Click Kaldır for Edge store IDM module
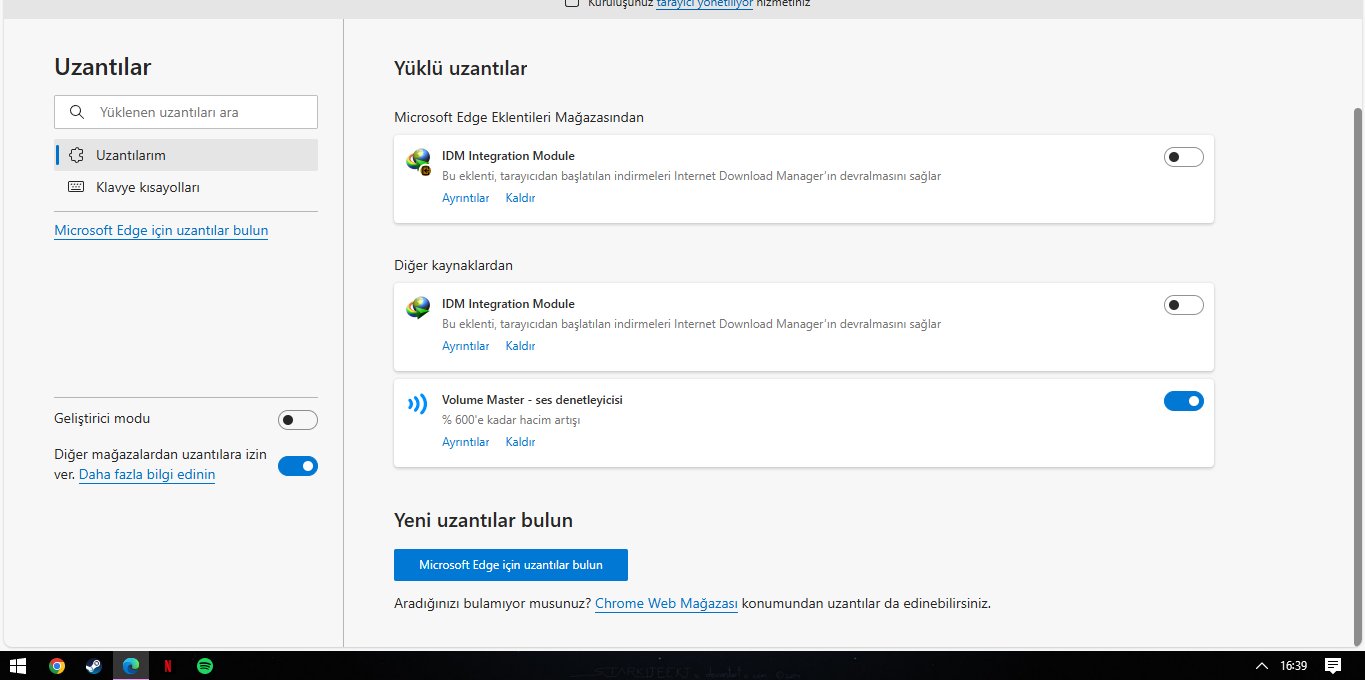The height and width of the screenshot is (680, 1365). pyautogui.click(x=520, y=198)
